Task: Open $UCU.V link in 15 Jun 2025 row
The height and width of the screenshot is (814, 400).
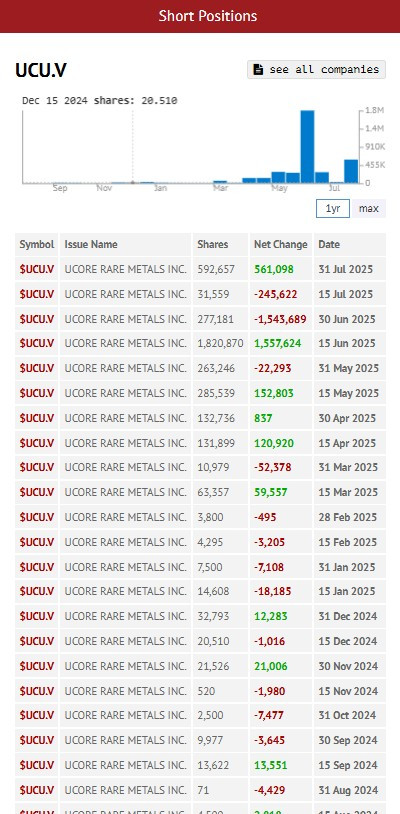Action: click(37, 343)
